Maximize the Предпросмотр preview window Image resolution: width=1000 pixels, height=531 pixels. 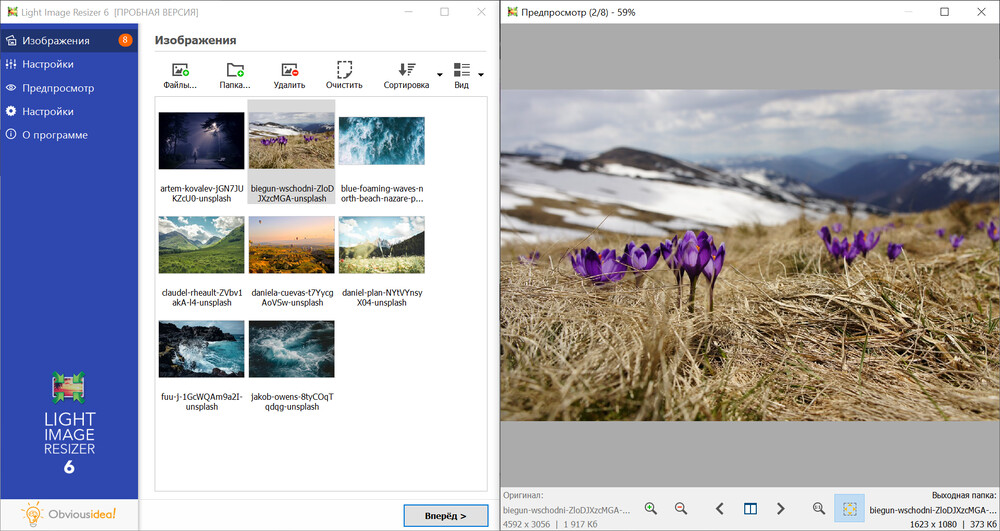(945, 11)
